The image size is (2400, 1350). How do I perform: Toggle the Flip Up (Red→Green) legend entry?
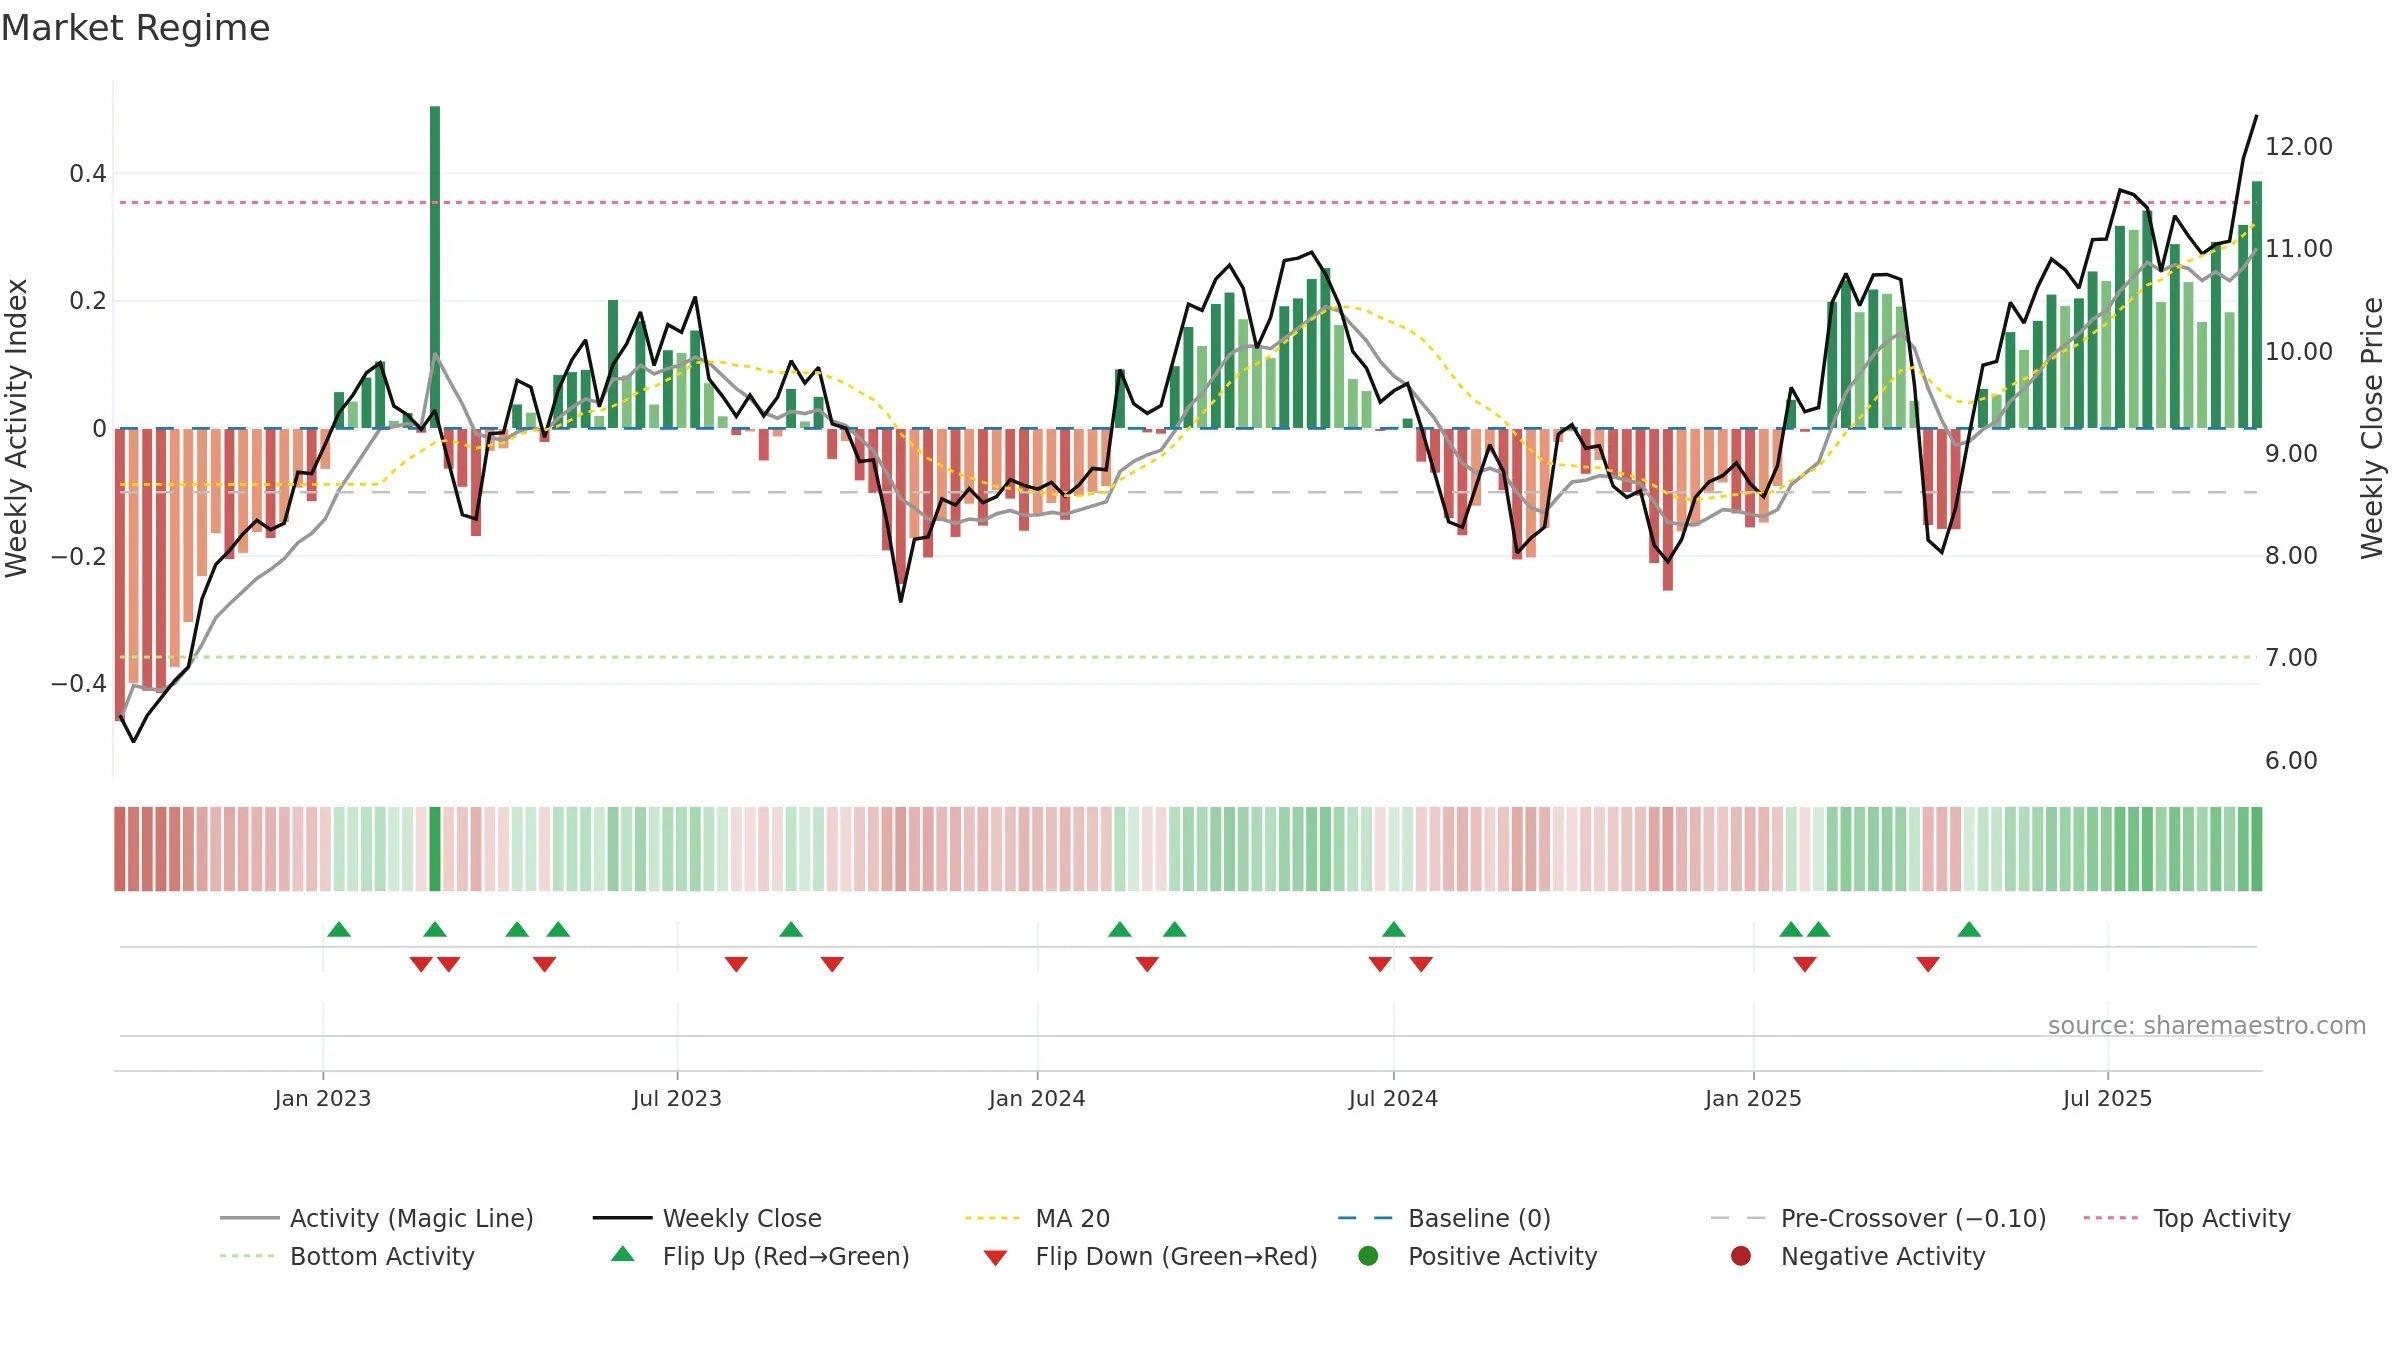coord(760,1256)
